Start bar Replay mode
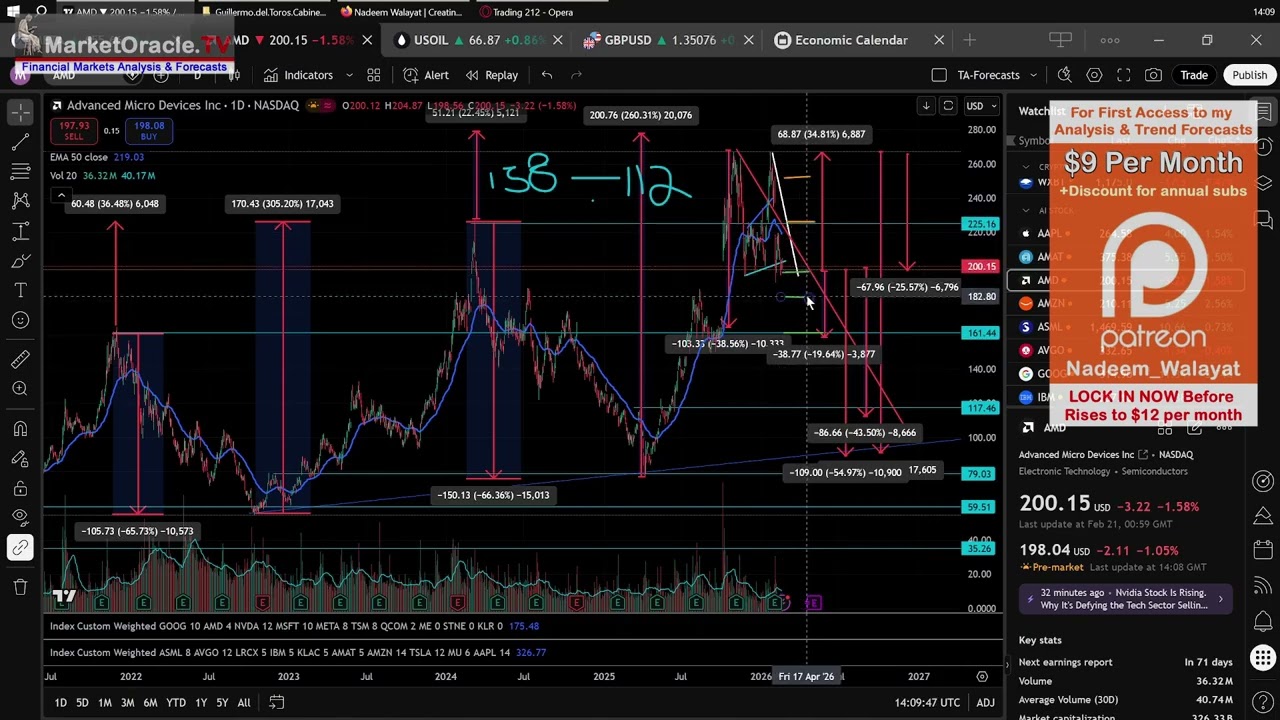 point(491,75)
